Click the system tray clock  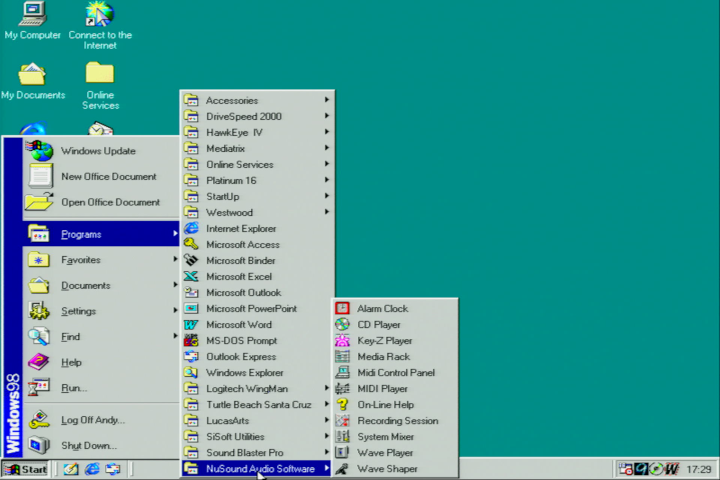pyautogui.click(x=699, y=469)
